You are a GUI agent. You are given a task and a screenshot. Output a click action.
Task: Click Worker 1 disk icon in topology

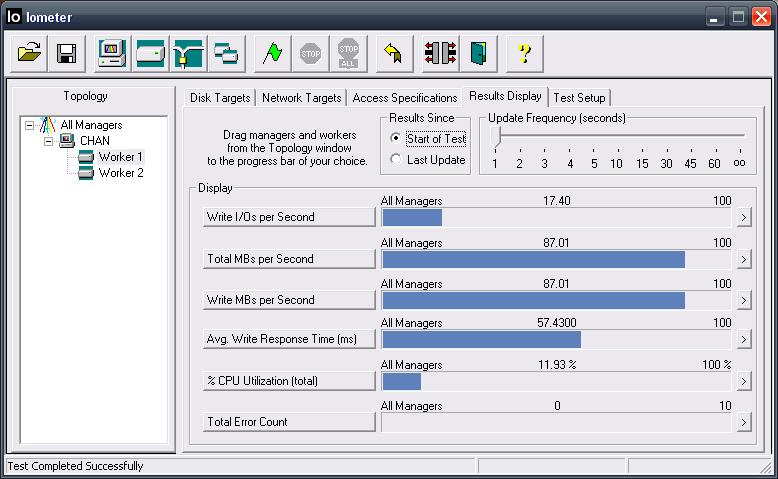click(86, 157)
